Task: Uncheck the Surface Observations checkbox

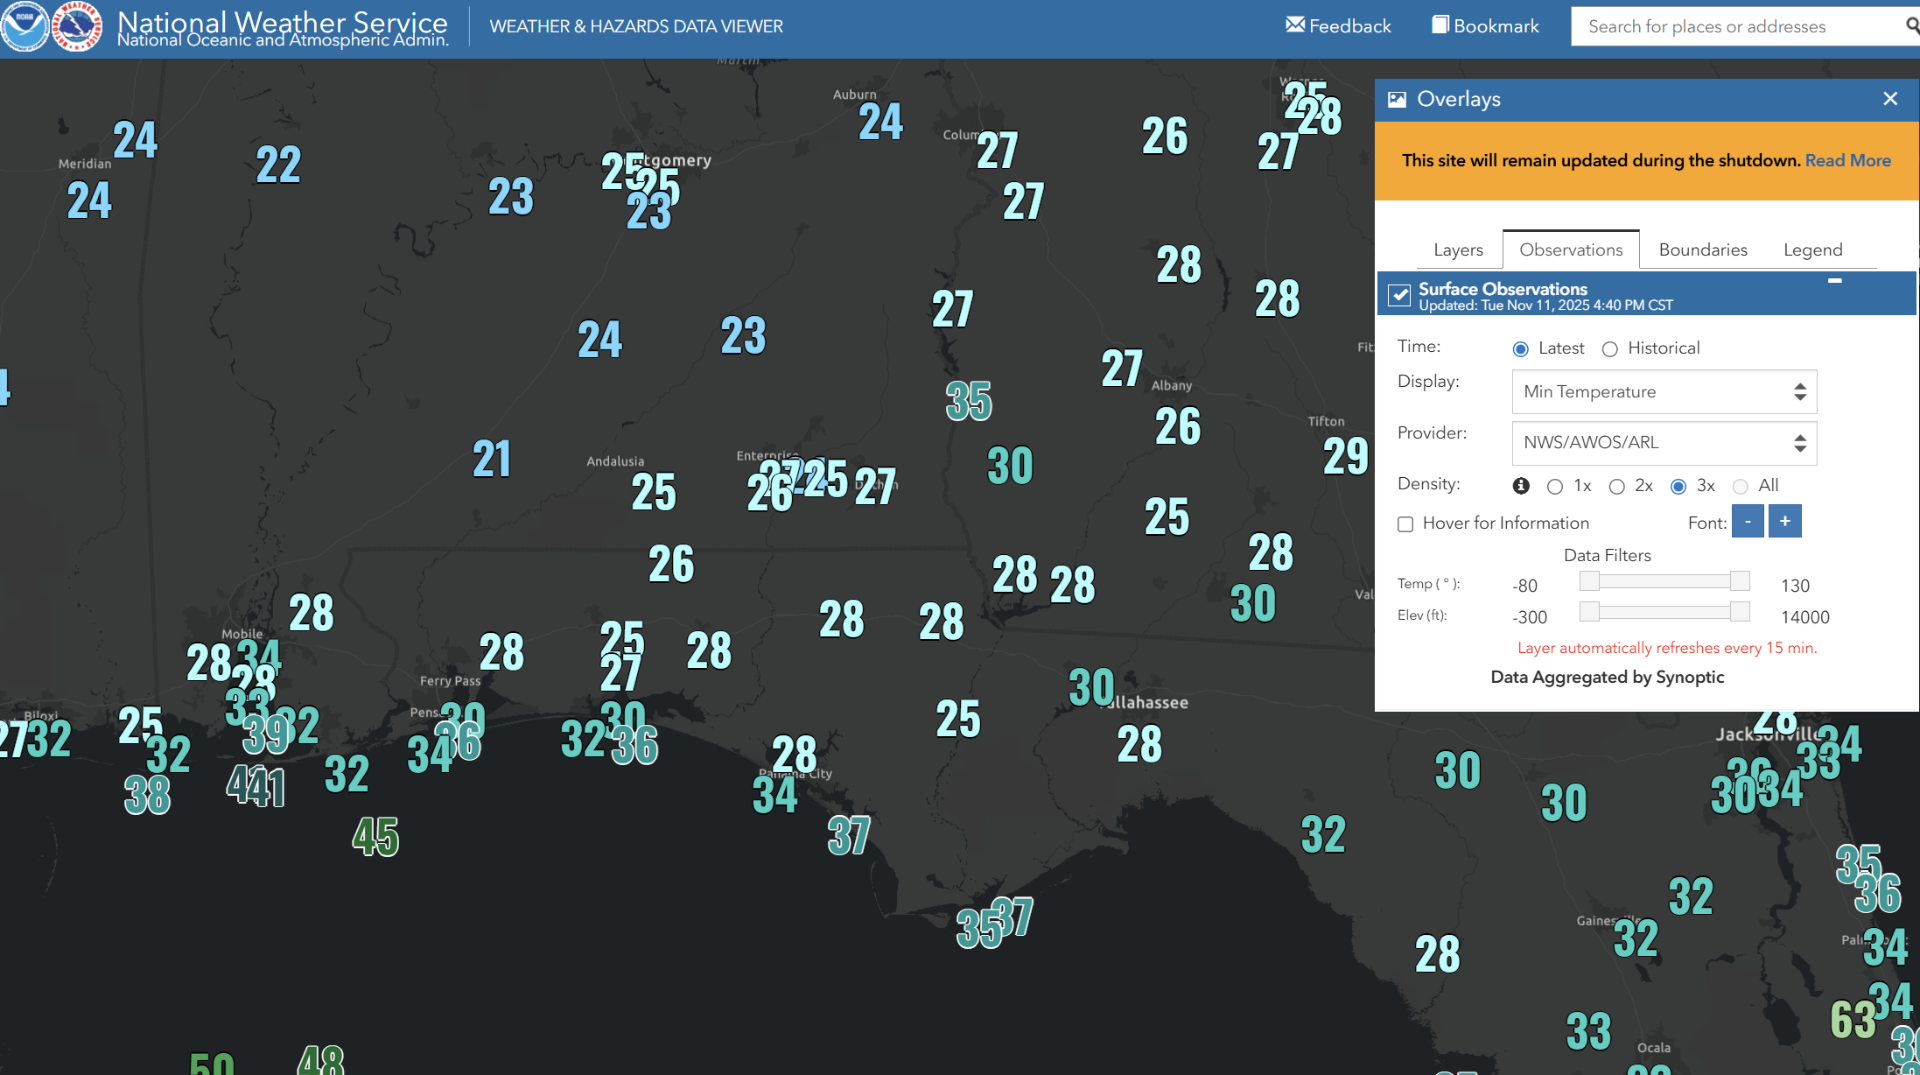Action: [x=1399, y=295]
